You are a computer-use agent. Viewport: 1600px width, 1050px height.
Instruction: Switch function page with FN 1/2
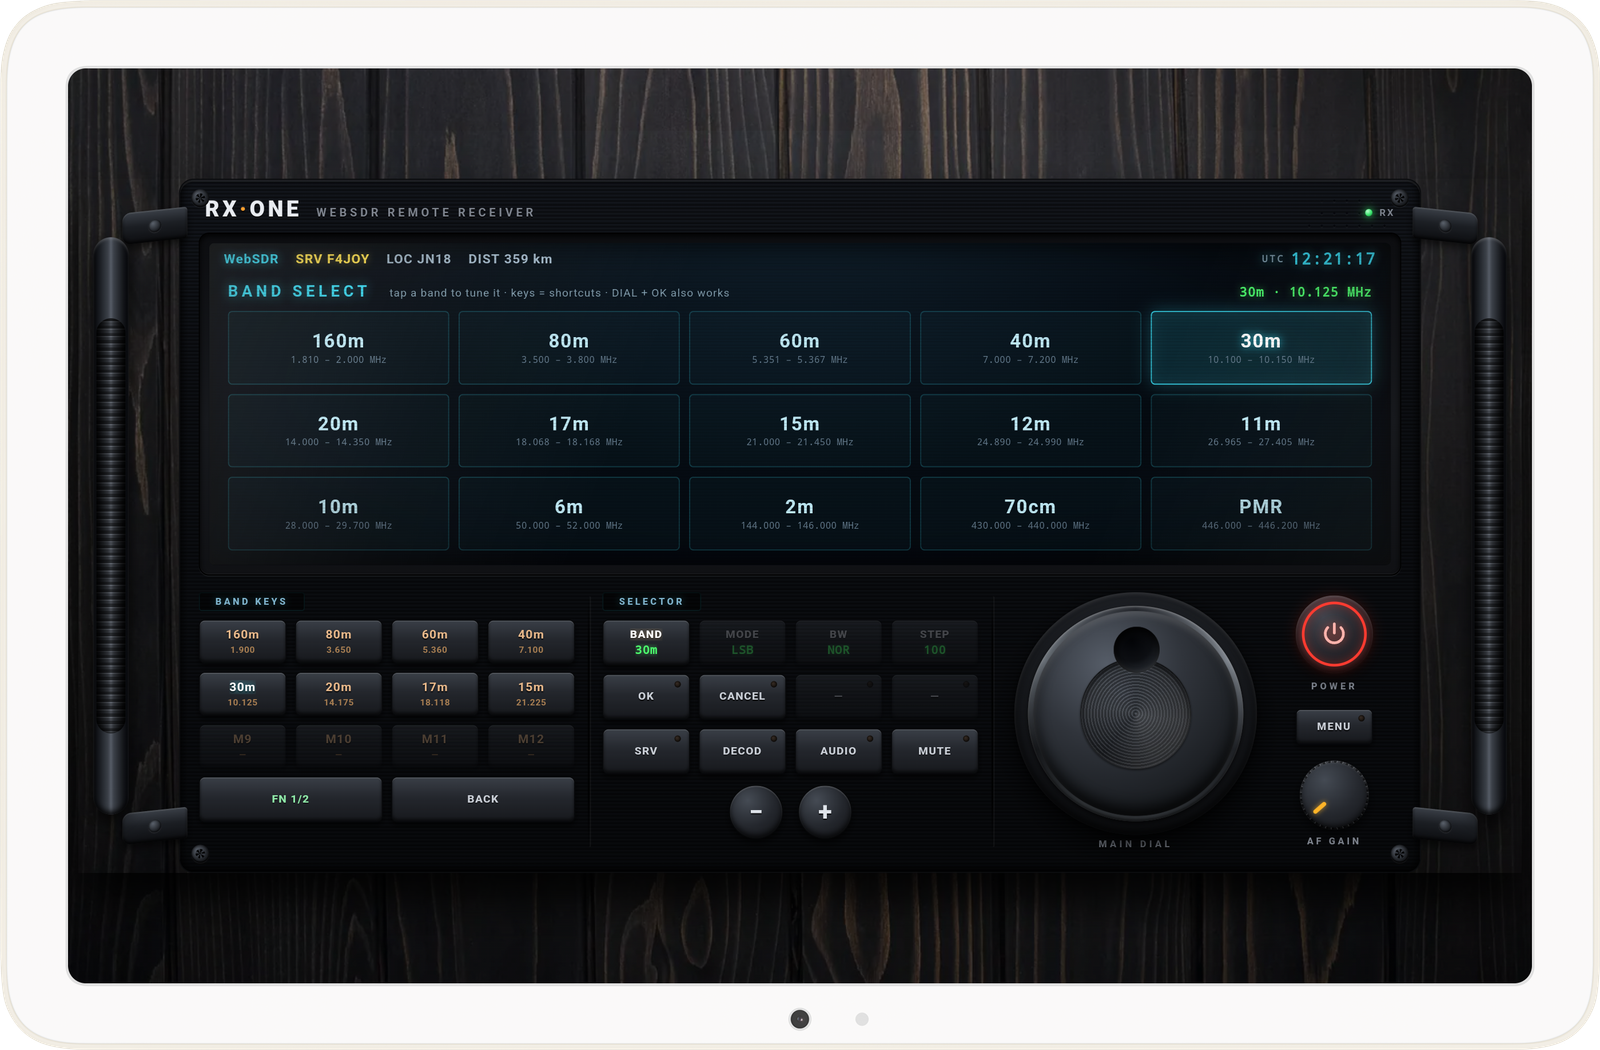(290, 799)
